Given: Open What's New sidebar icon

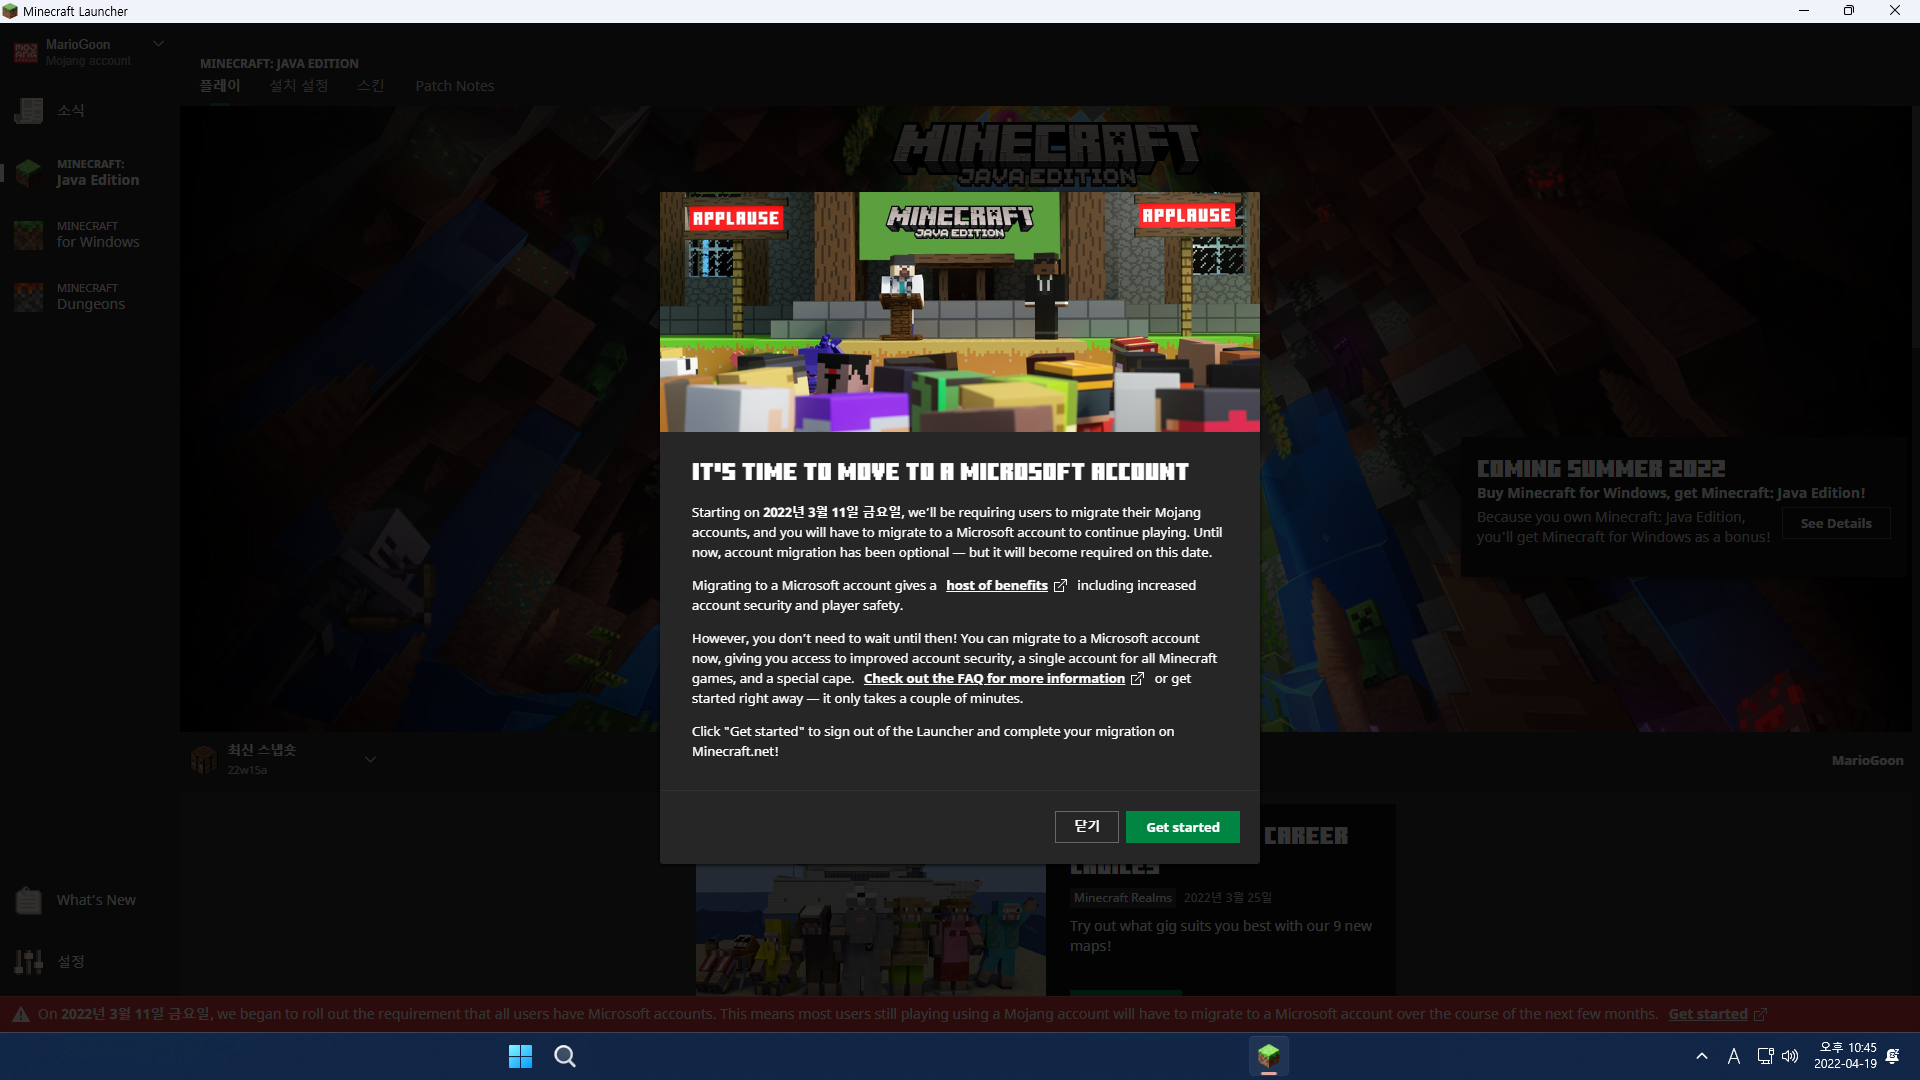Looking at the screenshot, I should click(29, 900).
